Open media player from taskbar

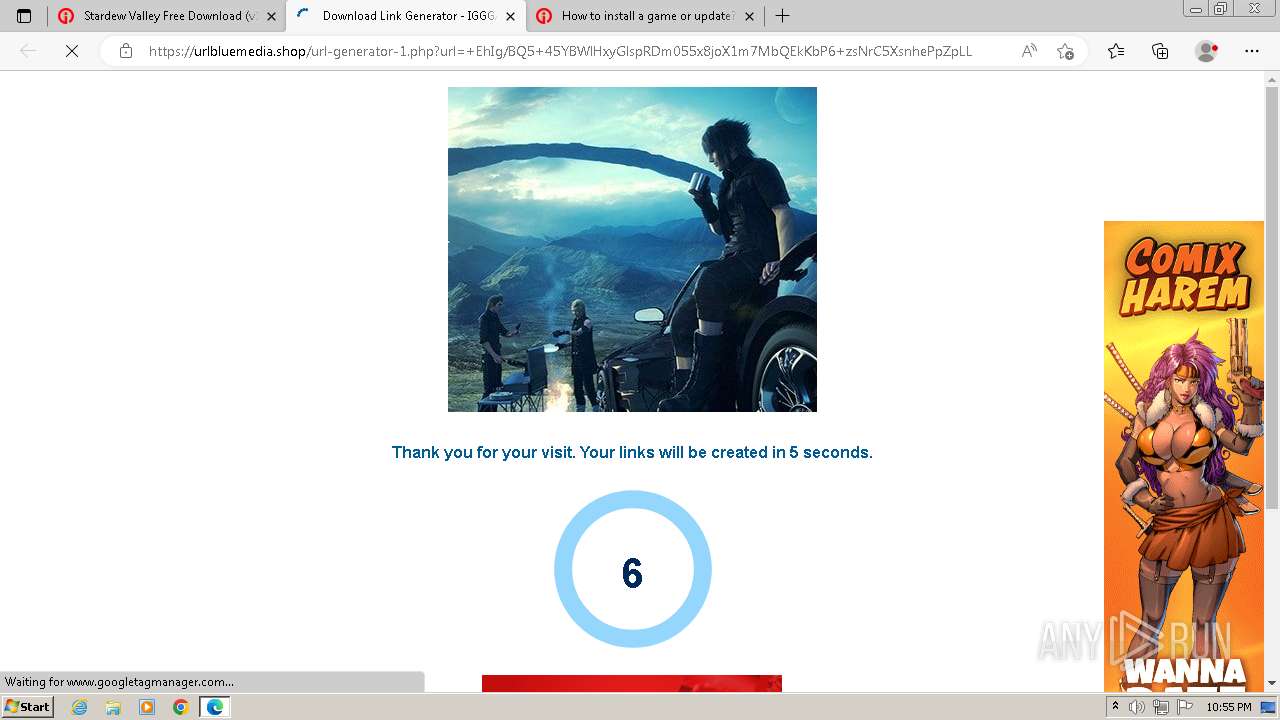click(x=147, y=707)
